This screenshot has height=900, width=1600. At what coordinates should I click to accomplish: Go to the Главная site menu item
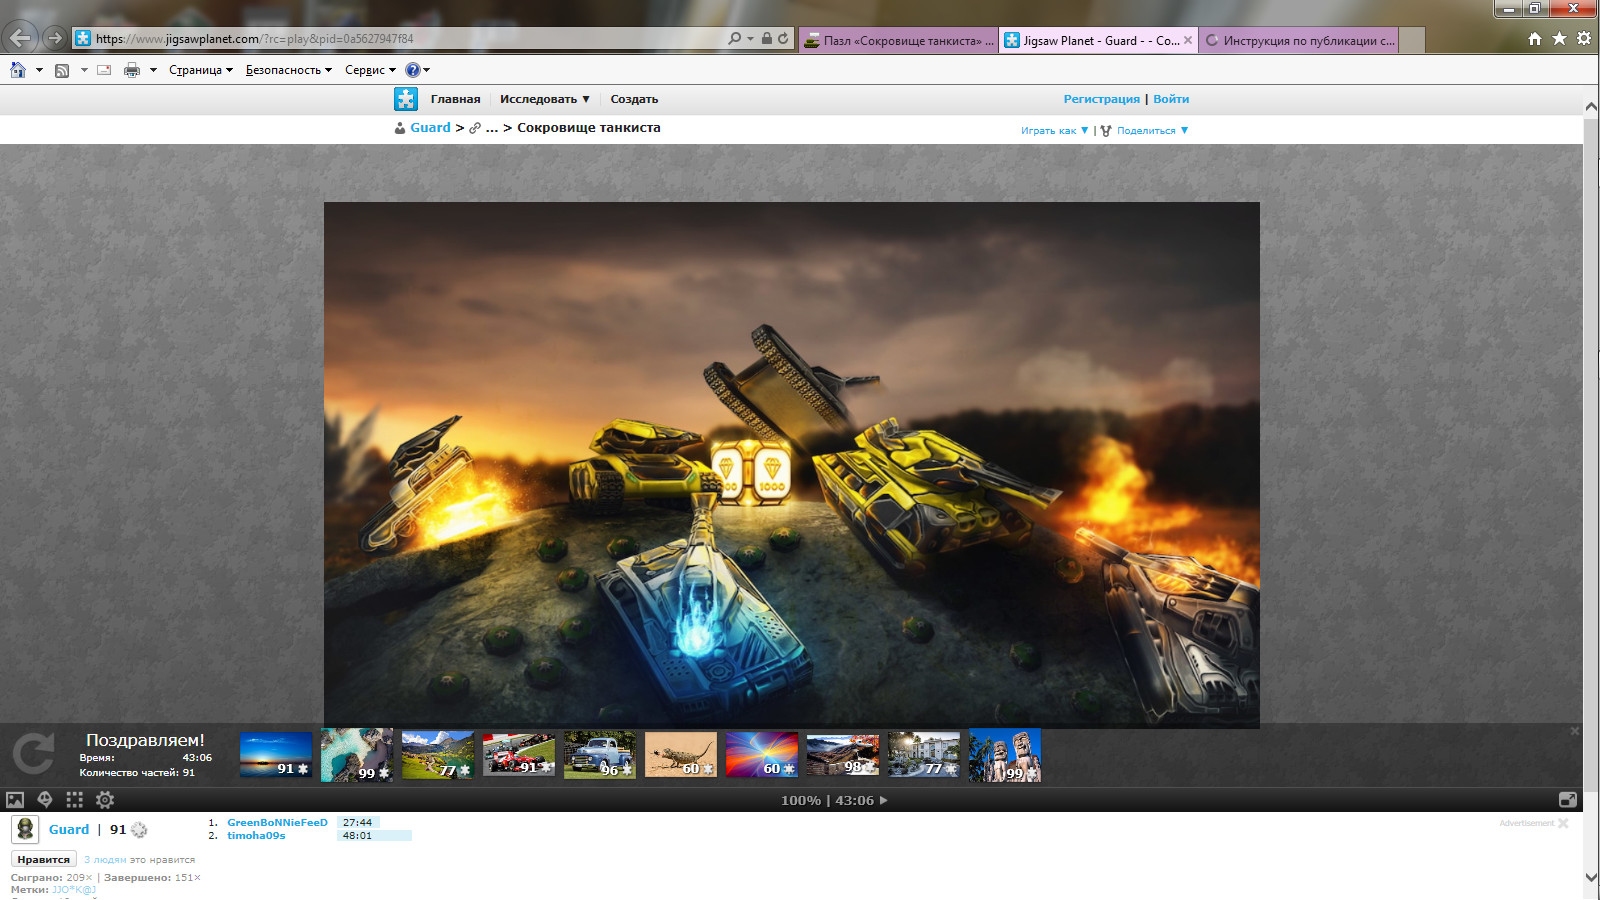point(455,99)
